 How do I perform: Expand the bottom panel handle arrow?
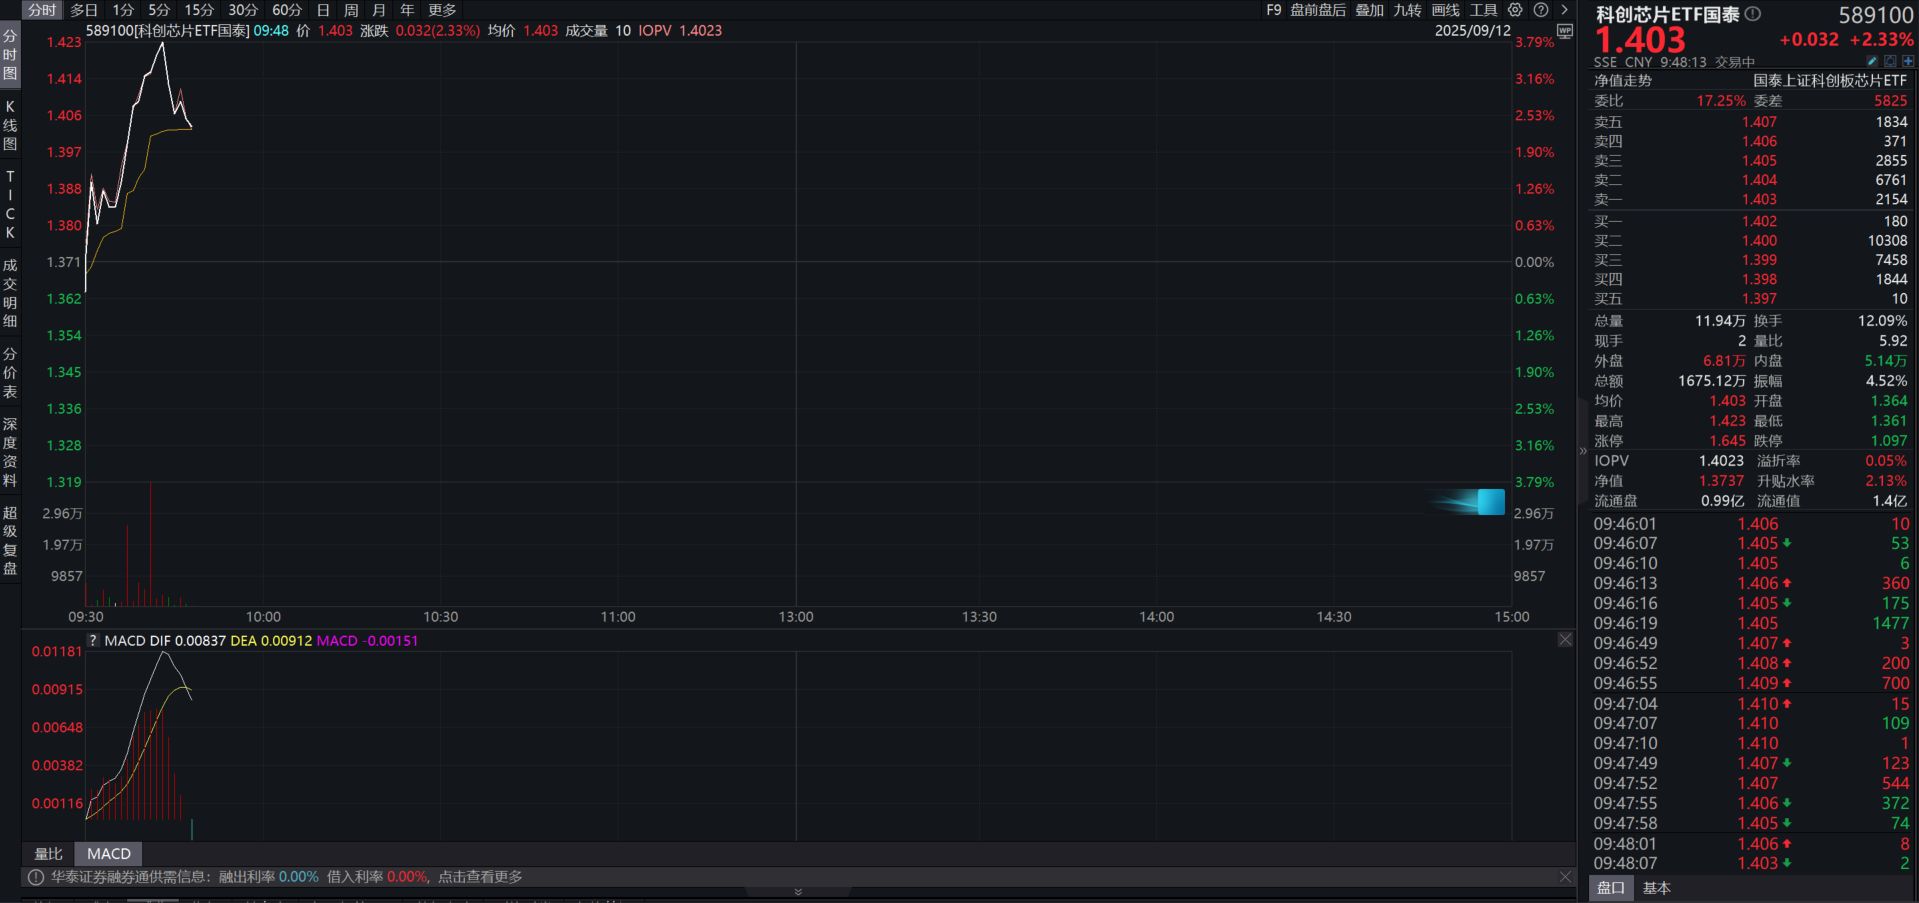798,891
